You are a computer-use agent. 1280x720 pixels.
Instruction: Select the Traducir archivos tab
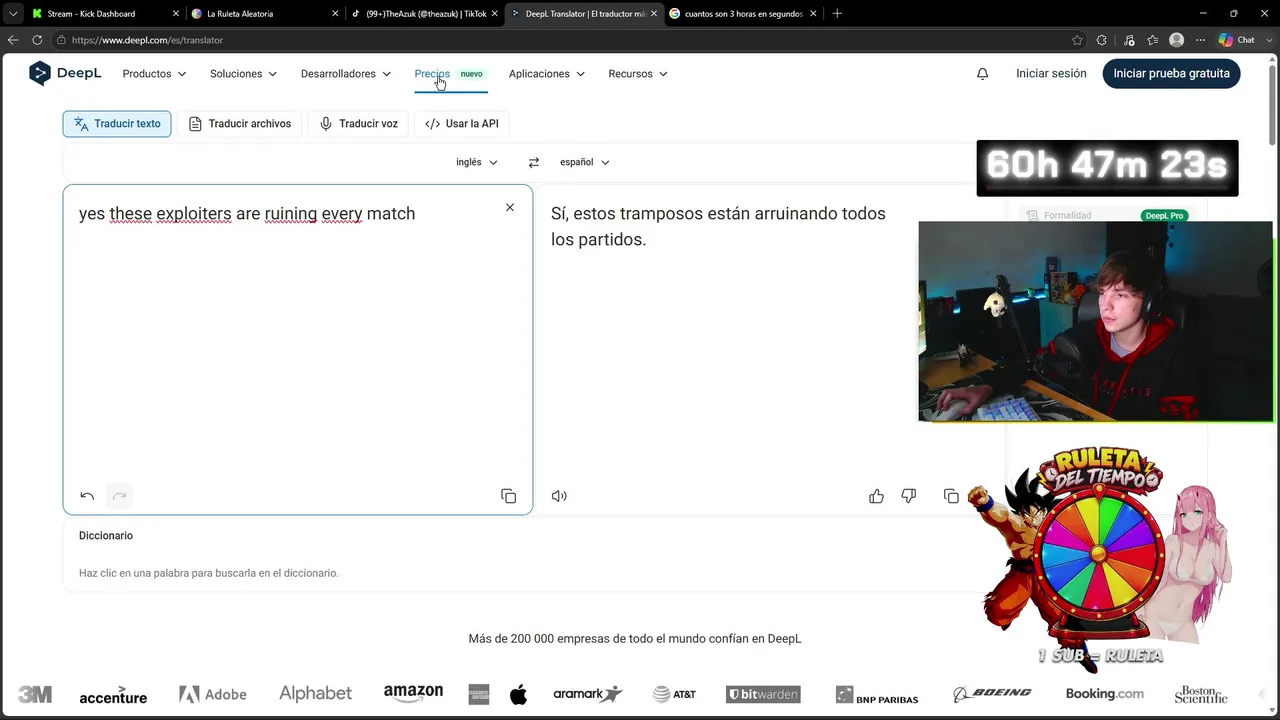[x=240, y=124]
